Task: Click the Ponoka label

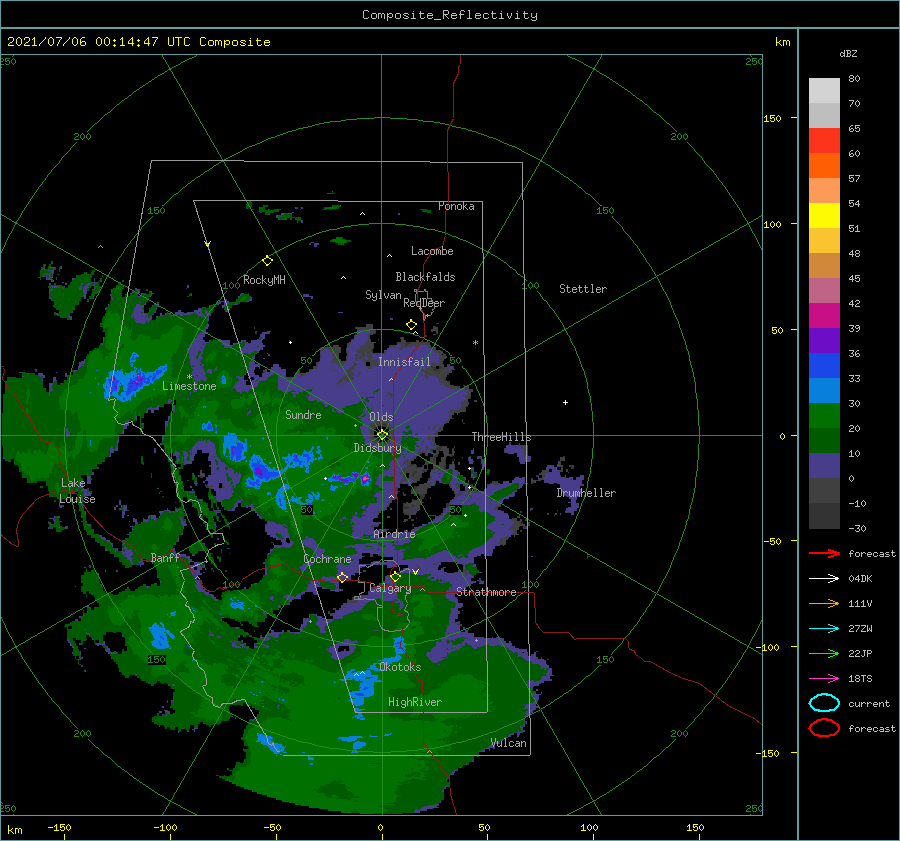Action: tap(456, 206)
